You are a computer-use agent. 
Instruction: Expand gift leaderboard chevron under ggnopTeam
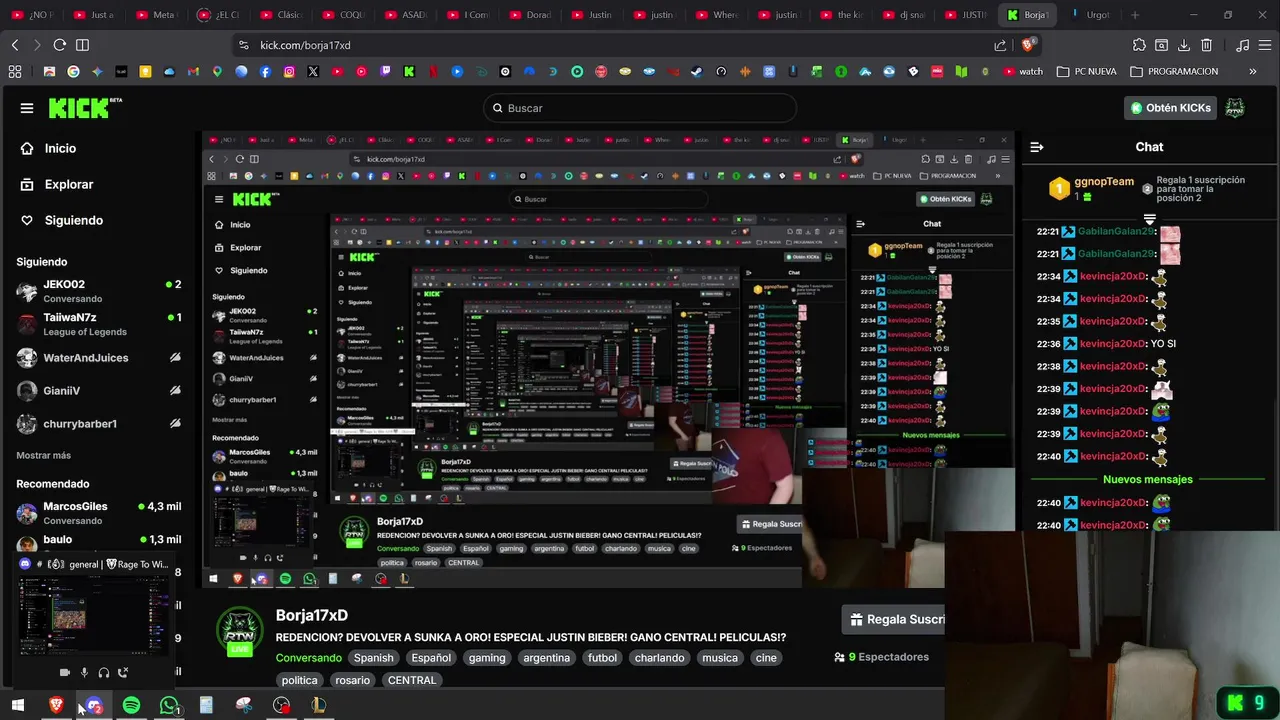point(1149,219)
